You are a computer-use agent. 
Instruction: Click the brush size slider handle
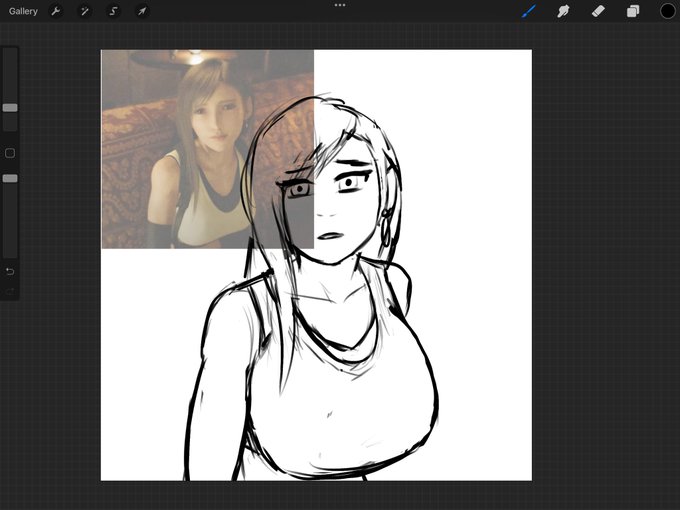coord(10,108)
